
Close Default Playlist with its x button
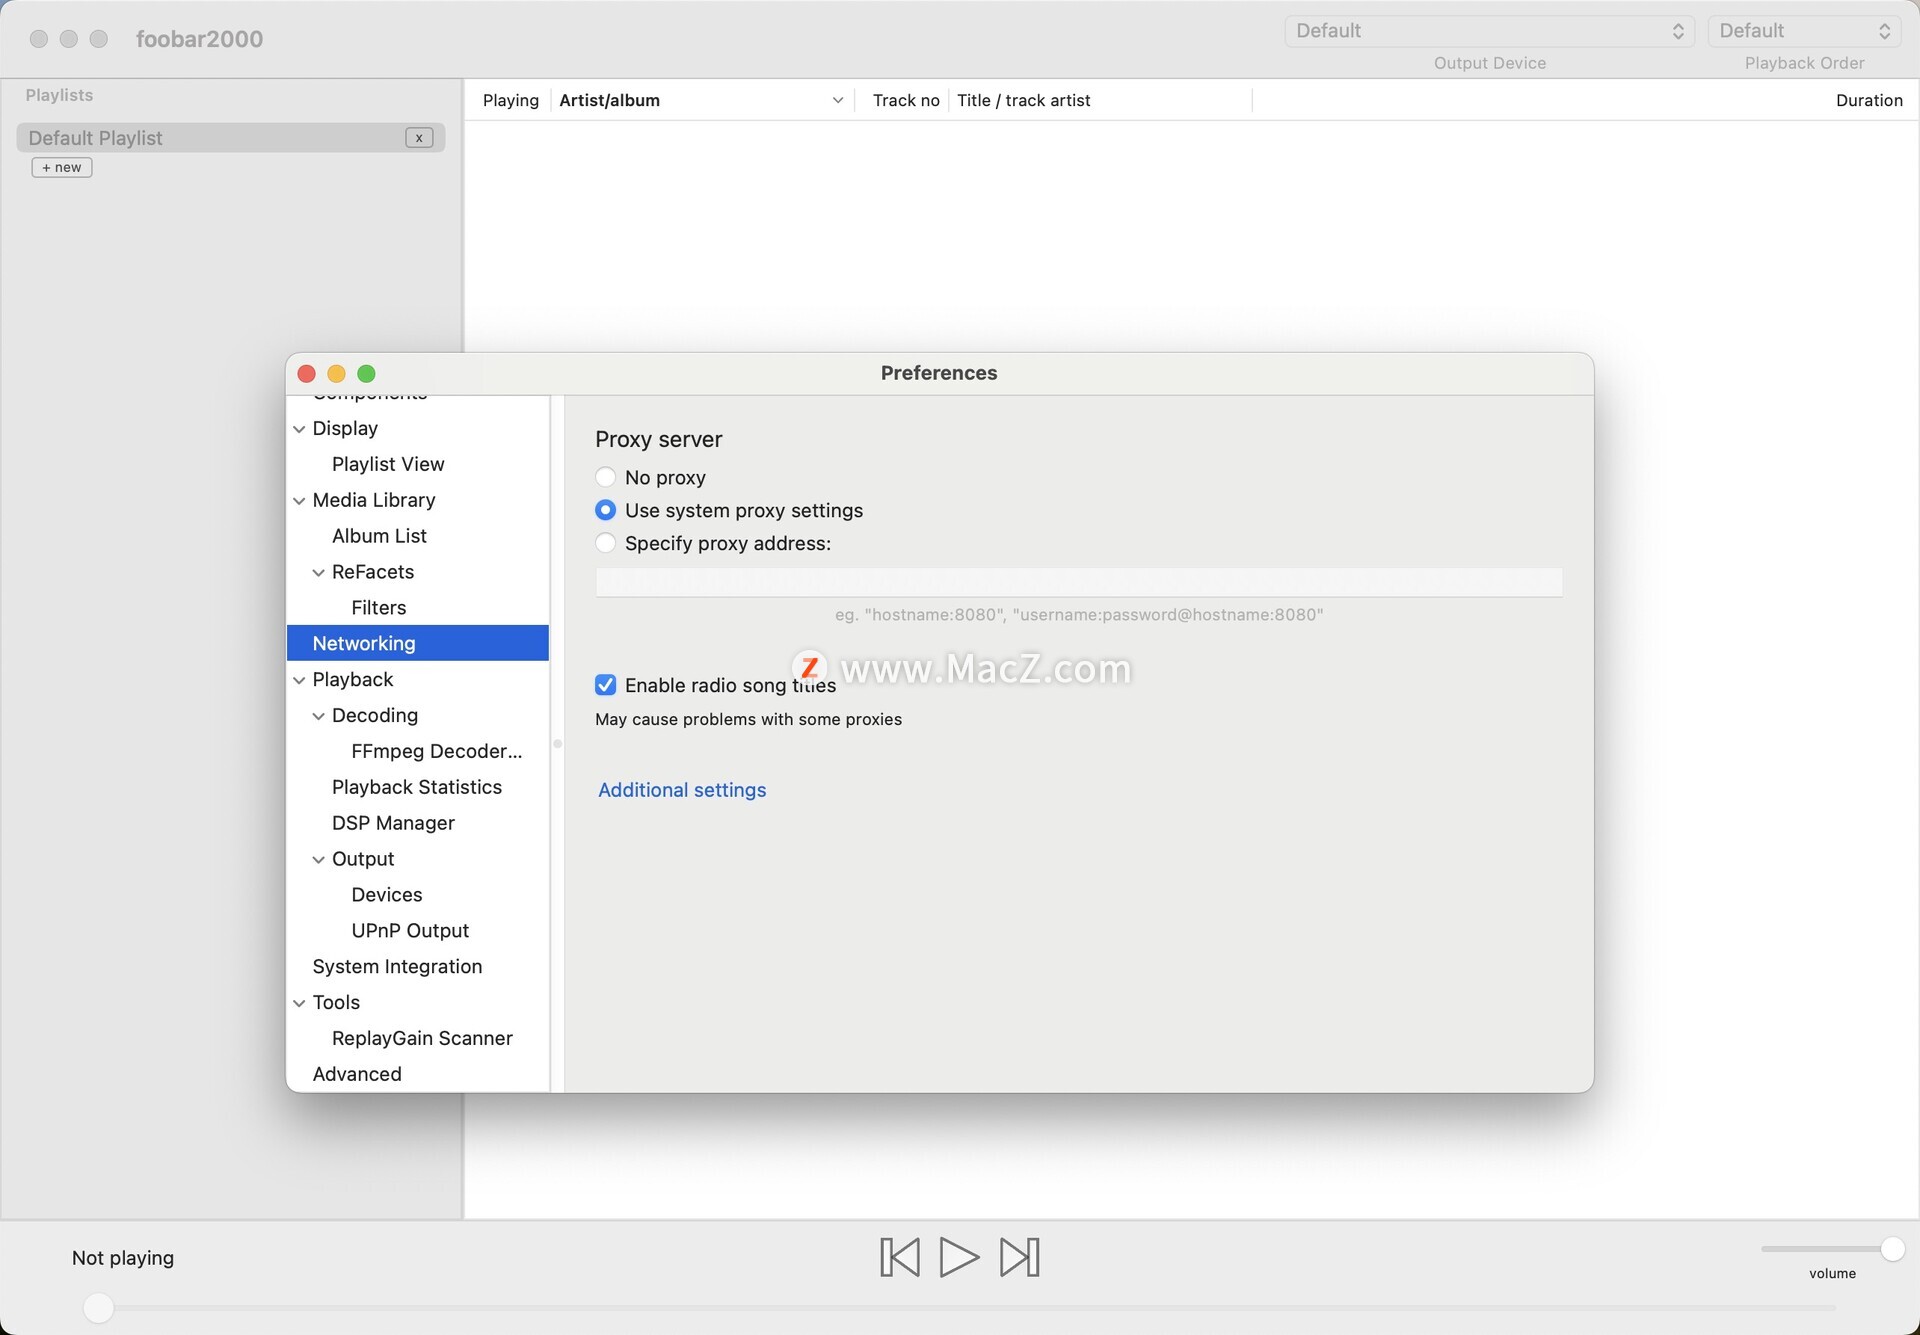click(419, 138)
